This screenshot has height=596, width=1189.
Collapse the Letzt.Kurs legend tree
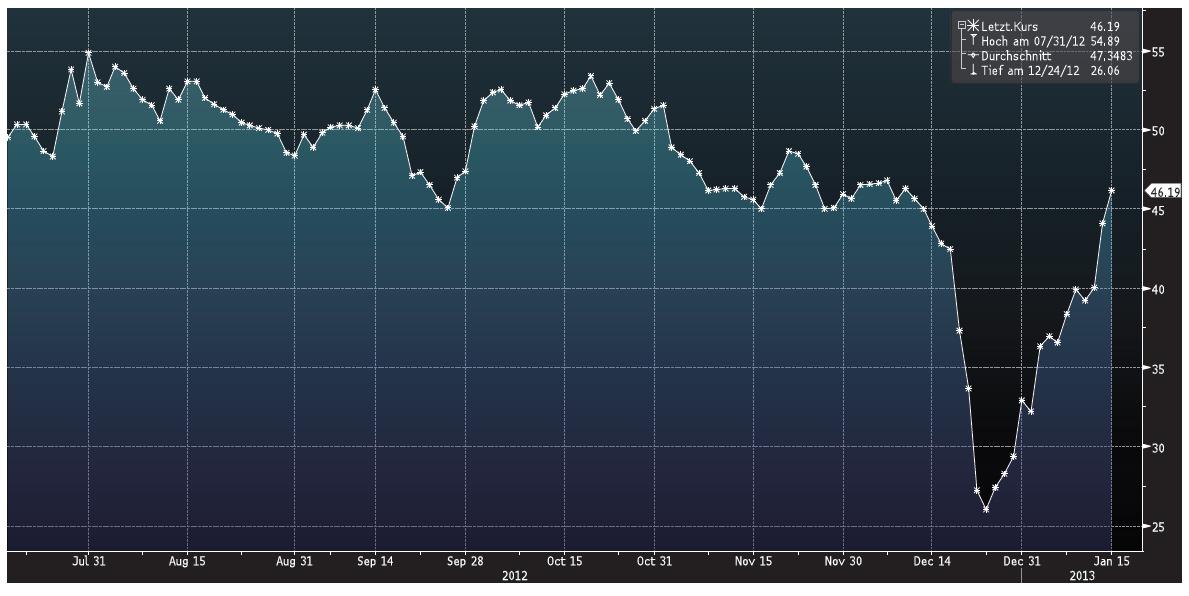pos(962,25)
